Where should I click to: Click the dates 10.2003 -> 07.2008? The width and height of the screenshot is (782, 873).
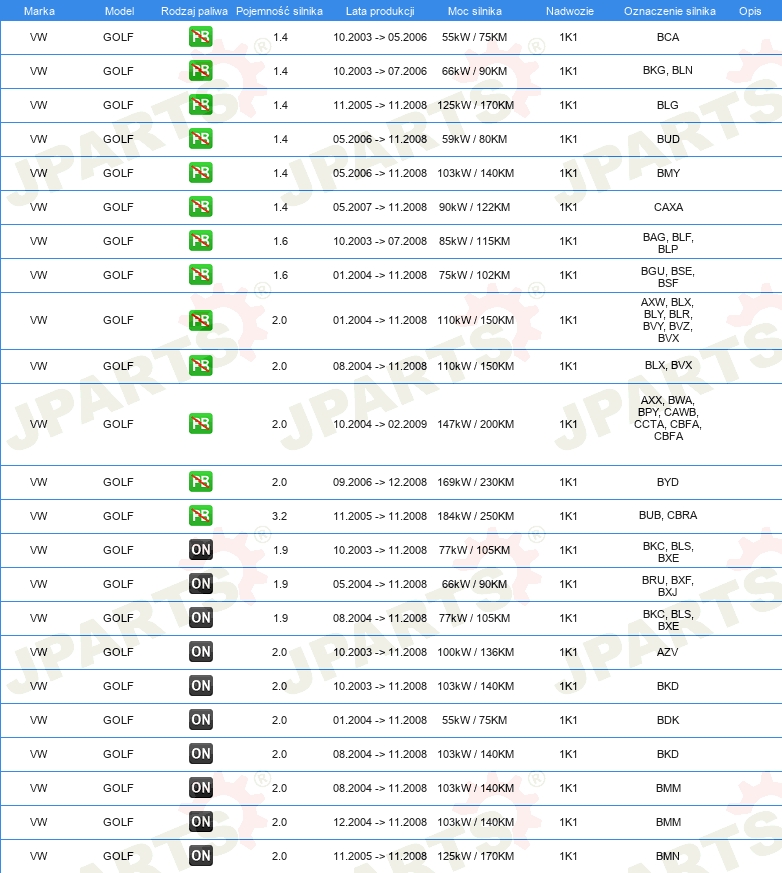(380, 241)
